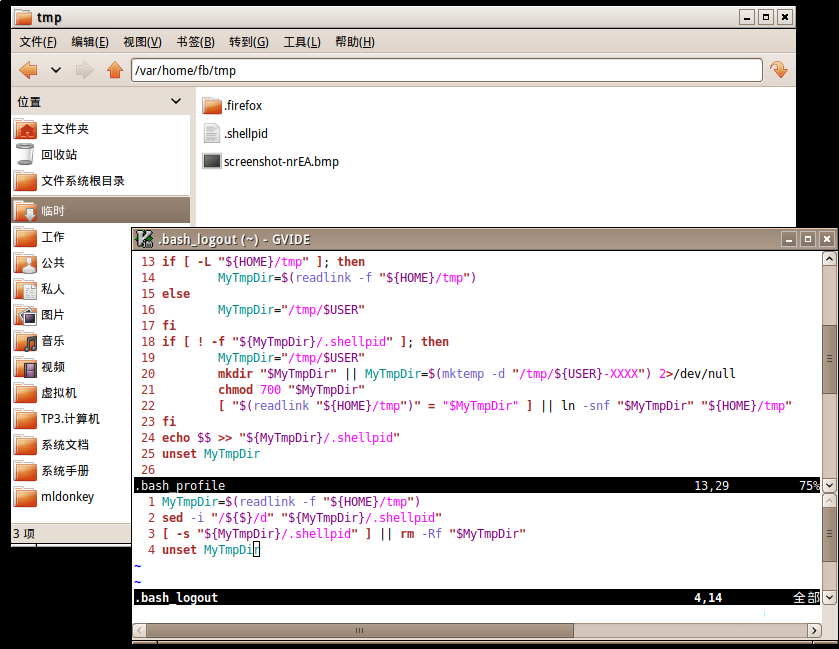Click the go/jump arrow beside path bar

tap(779, 70)
